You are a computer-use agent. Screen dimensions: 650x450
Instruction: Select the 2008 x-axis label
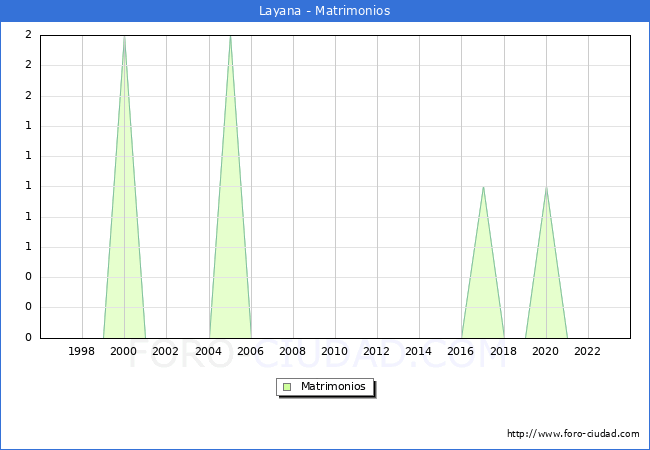click(293, 351)
